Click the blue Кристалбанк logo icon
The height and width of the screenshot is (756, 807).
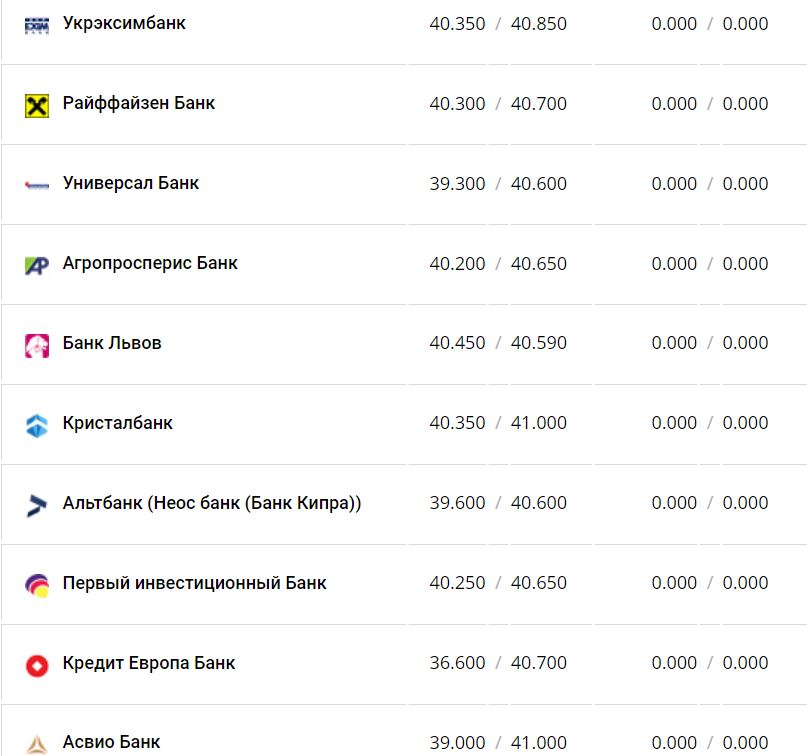(x=36, y=425)
